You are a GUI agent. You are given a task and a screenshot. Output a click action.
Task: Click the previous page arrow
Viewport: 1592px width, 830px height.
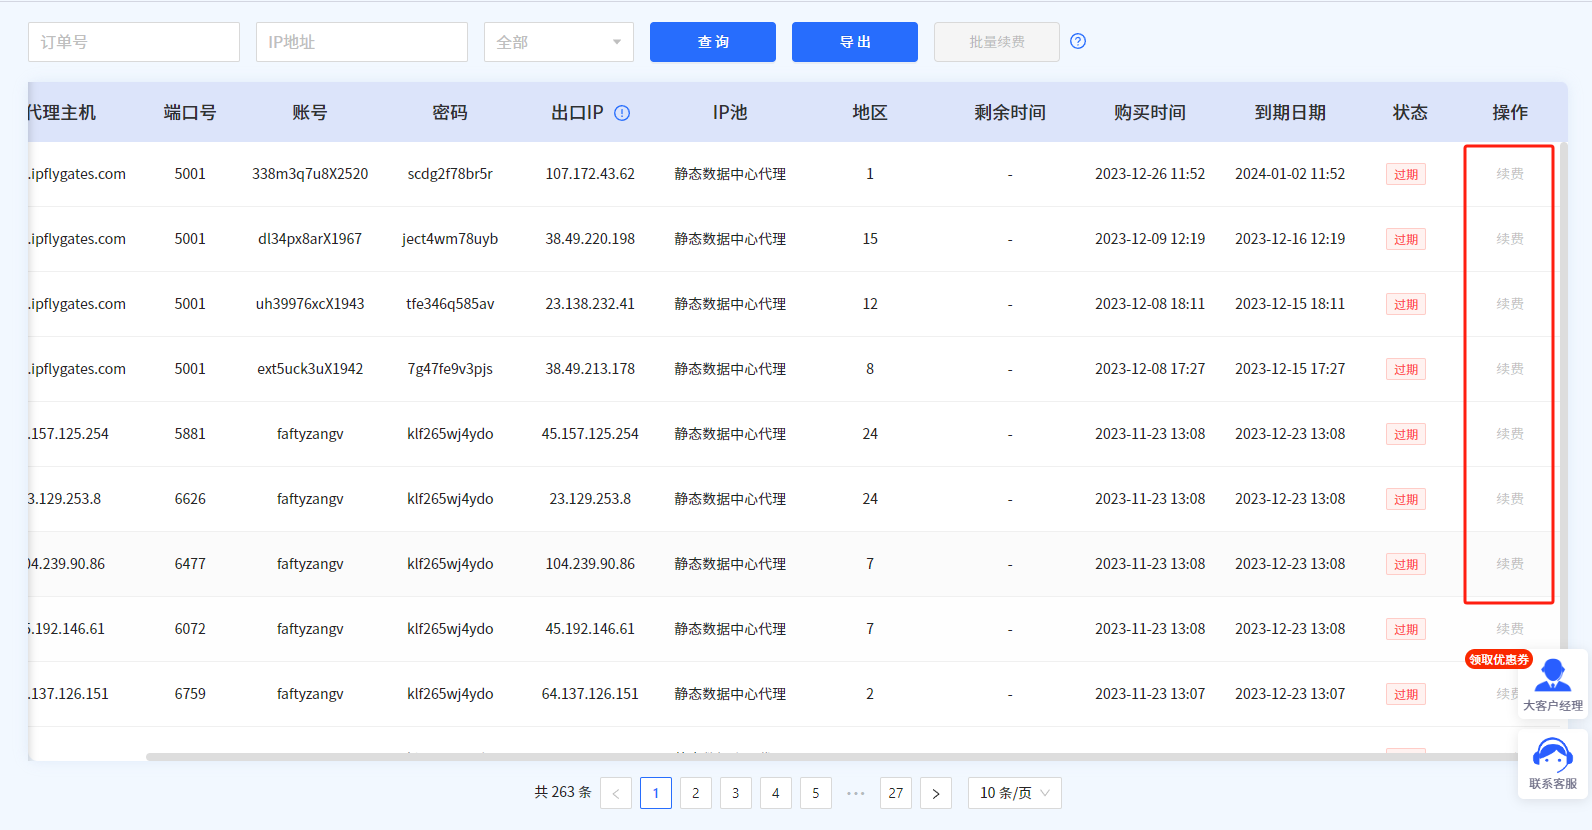[616, 793]
